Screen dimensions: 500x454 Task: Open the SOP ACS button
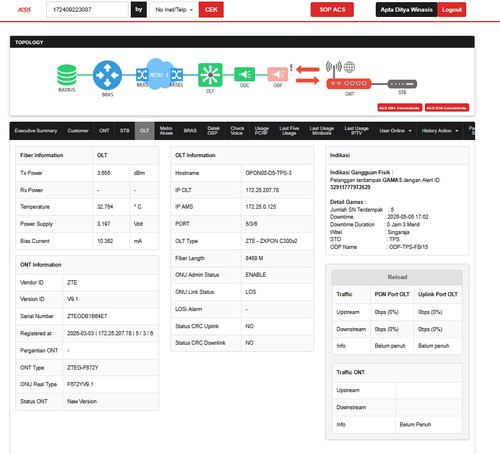332,10
